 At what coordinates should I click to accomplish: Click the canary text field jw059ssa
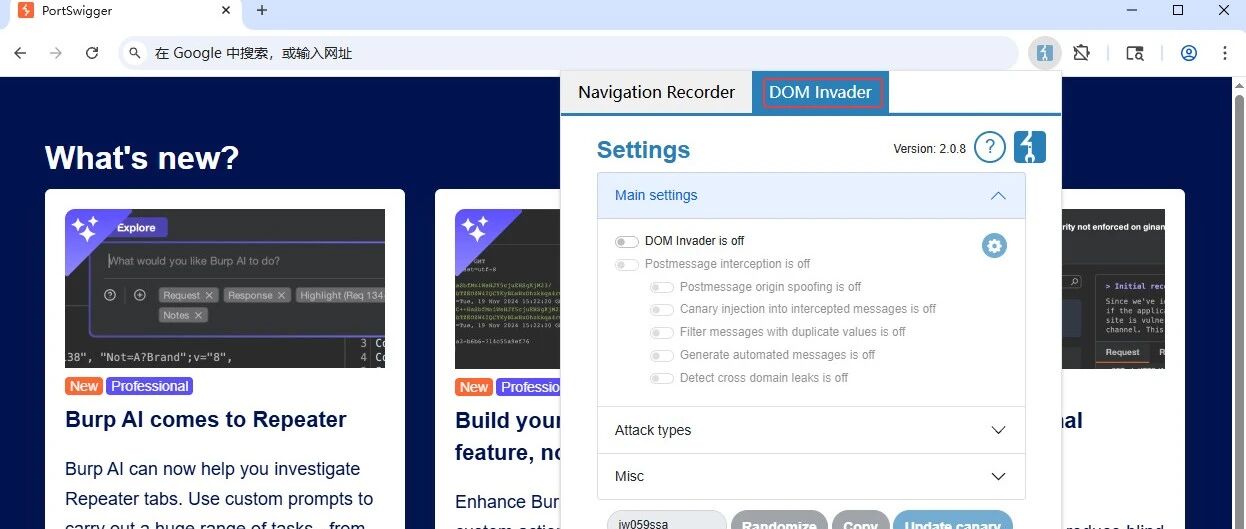pos(667,521)
